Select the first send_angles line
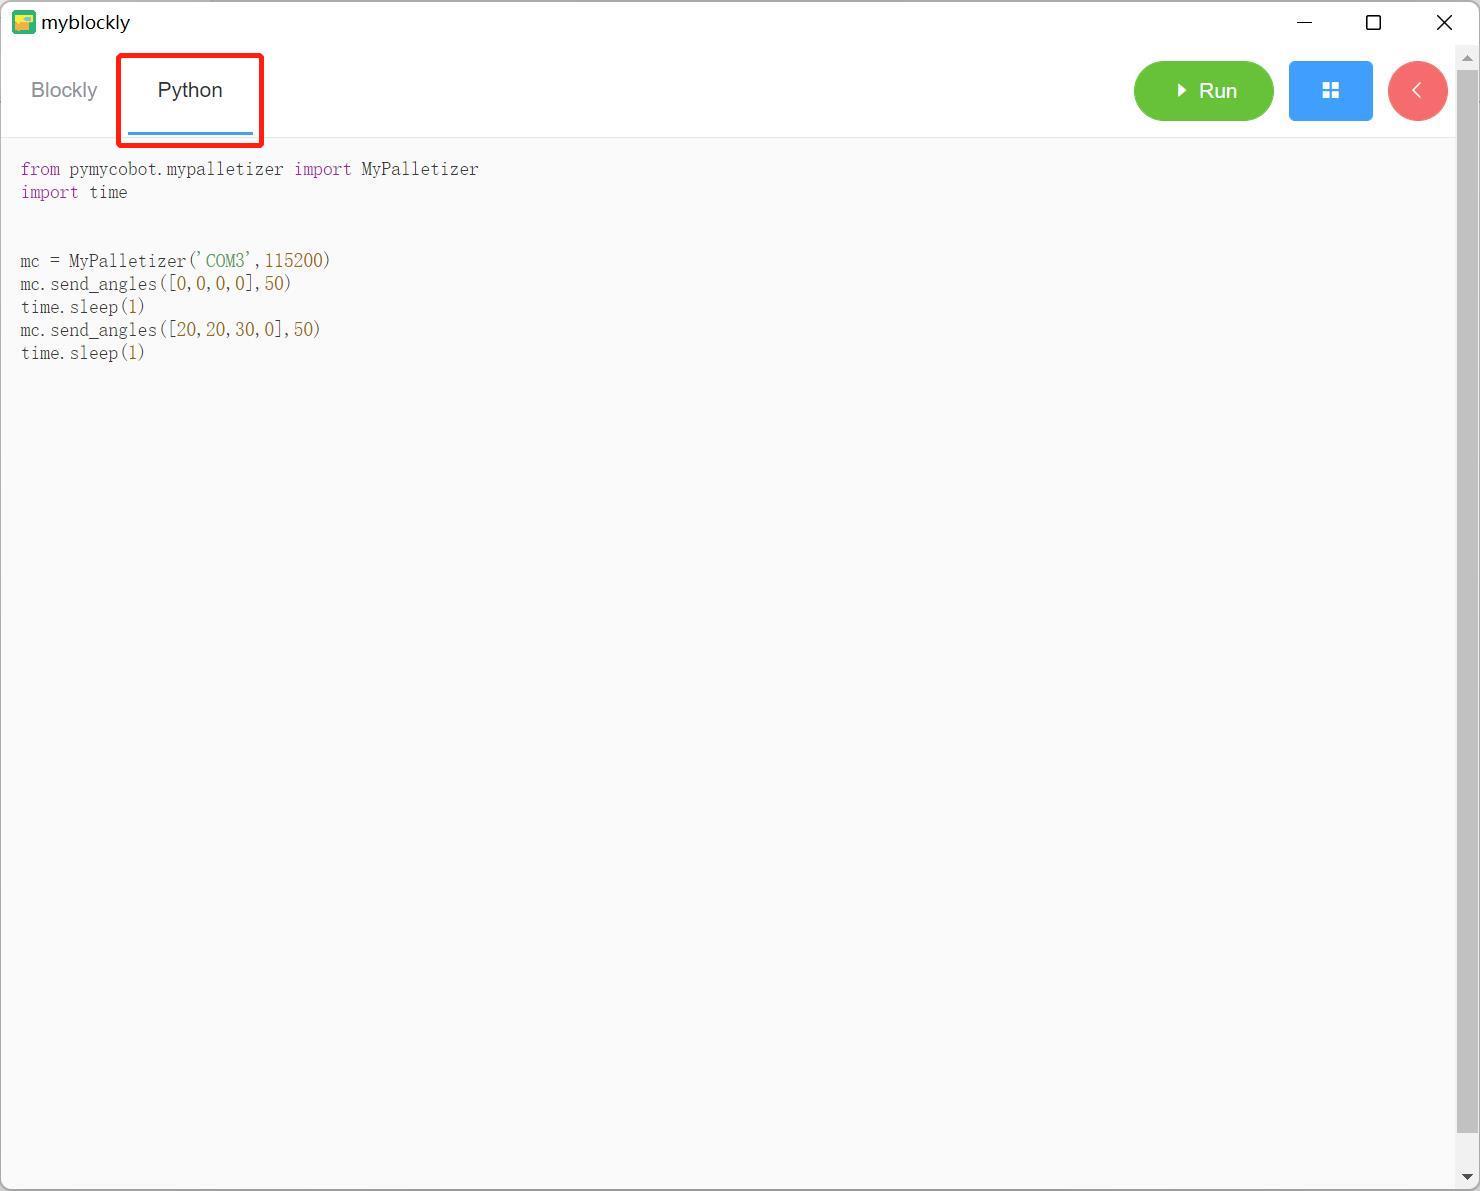 coord(155,284)
